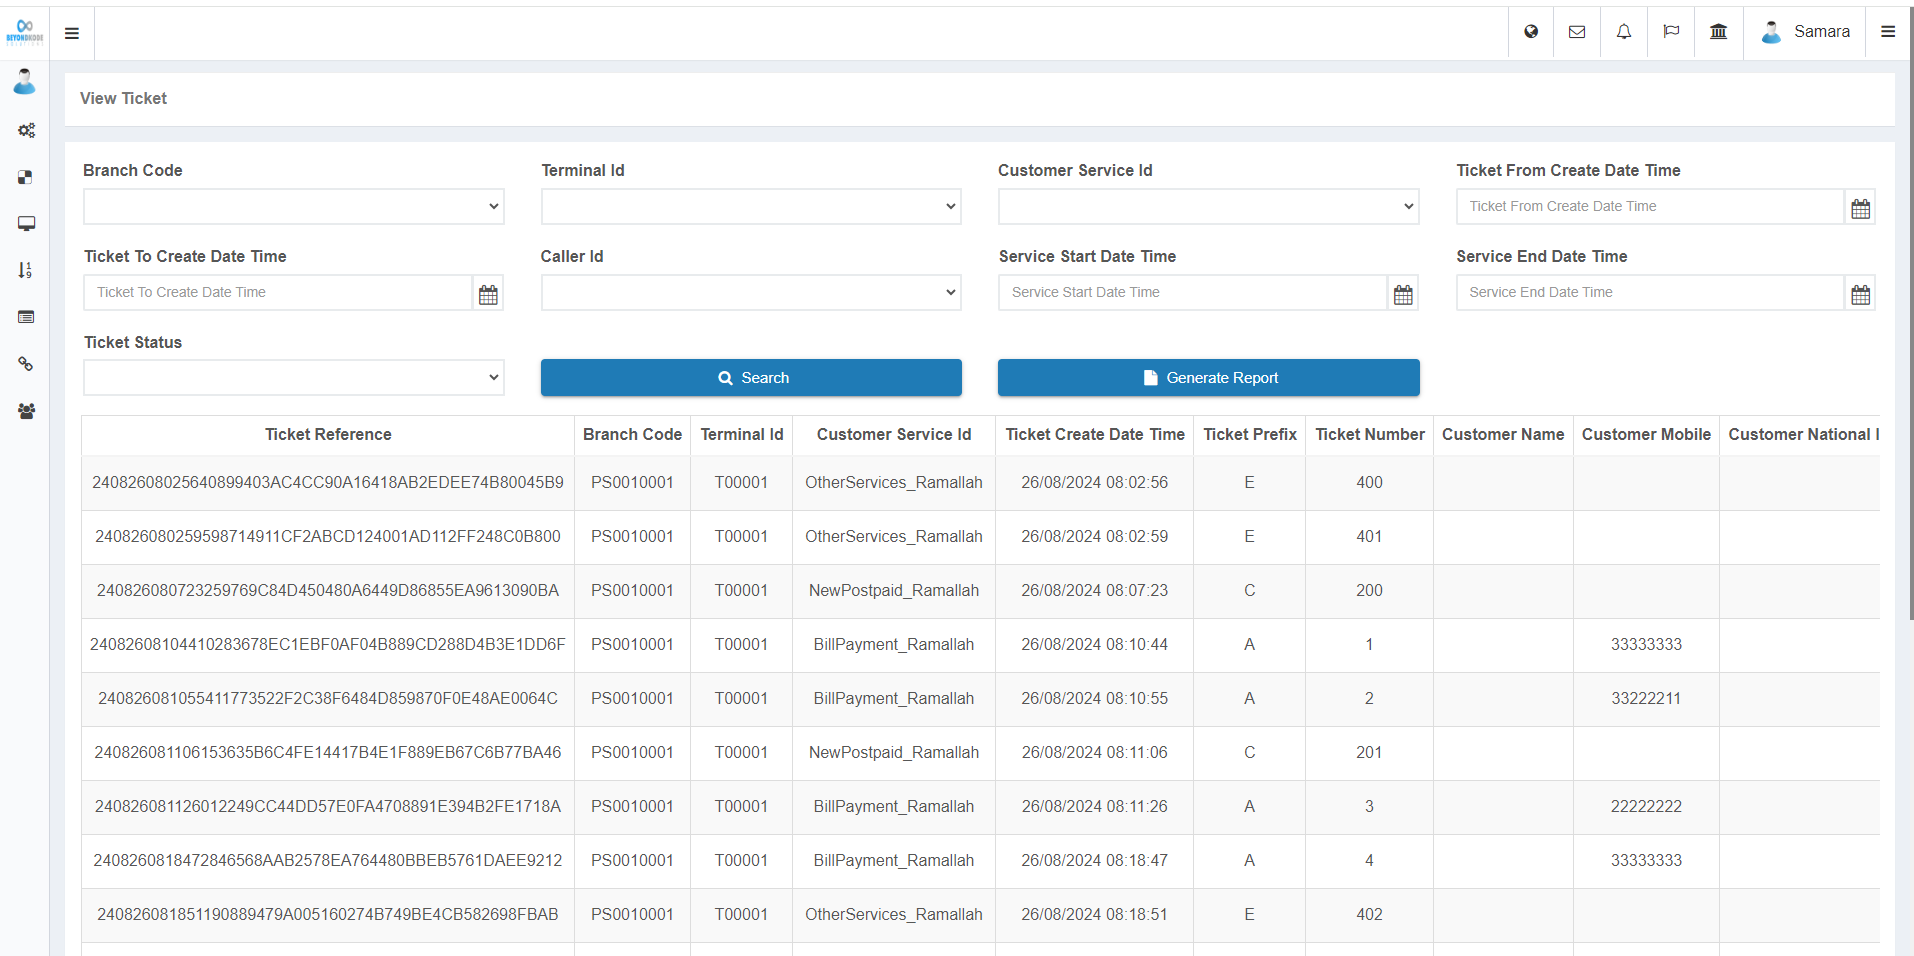Select ticket reference ending FF248C0B800
Viewport: 1914px width, 956px height.
[x=328, y=537]
